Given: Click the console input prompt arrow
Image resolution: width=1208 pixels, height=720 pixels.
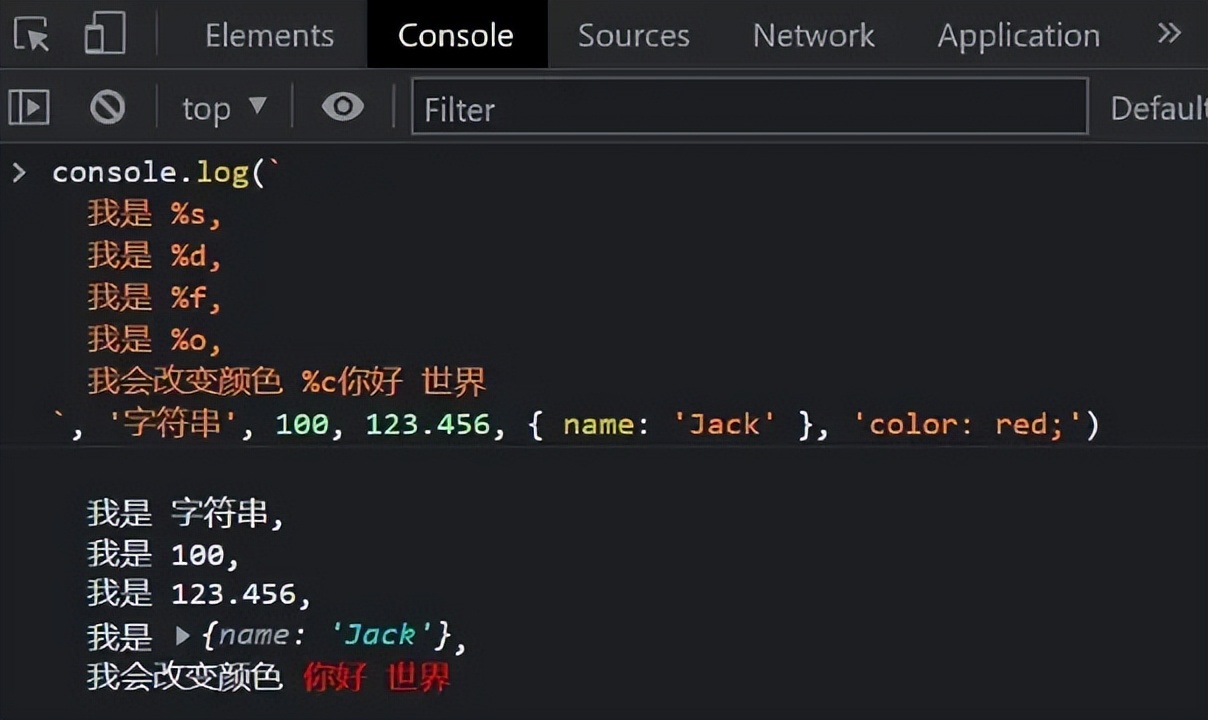Looking at the screenshot, I should (x=19, y=172).
